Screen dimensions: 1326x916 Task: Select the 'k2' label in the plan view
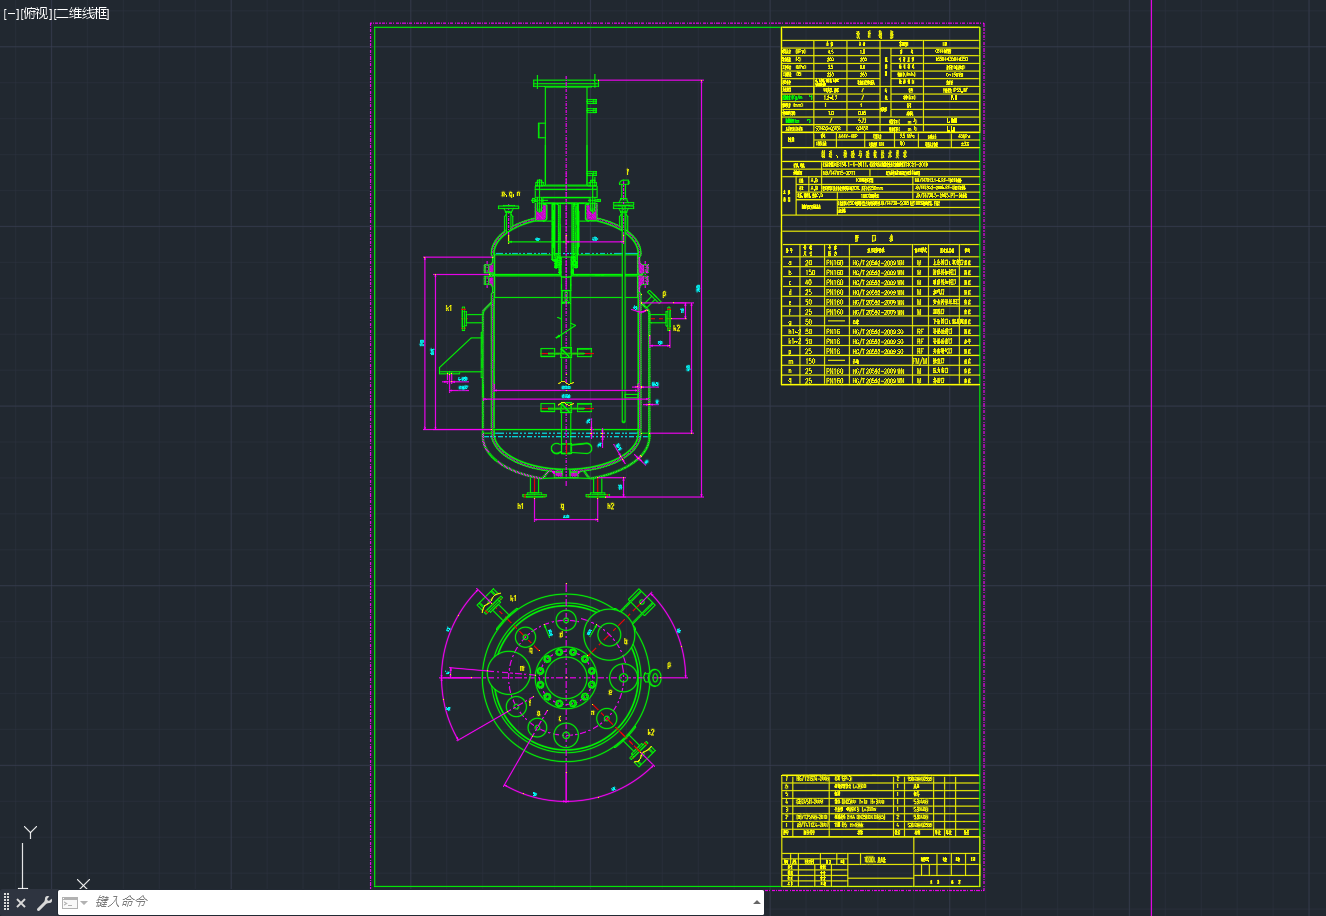point(651,732)
